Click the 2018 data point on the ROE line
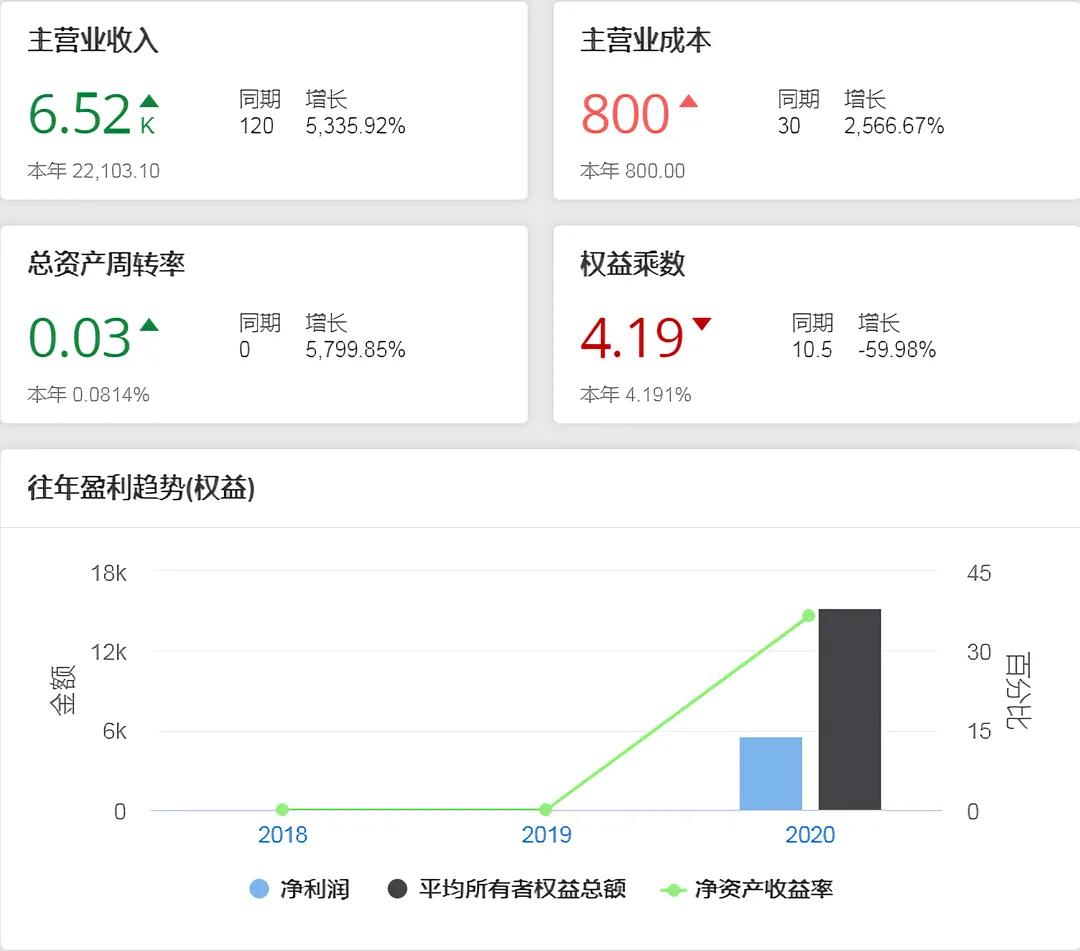1080x951 pixels. (283, 809)
